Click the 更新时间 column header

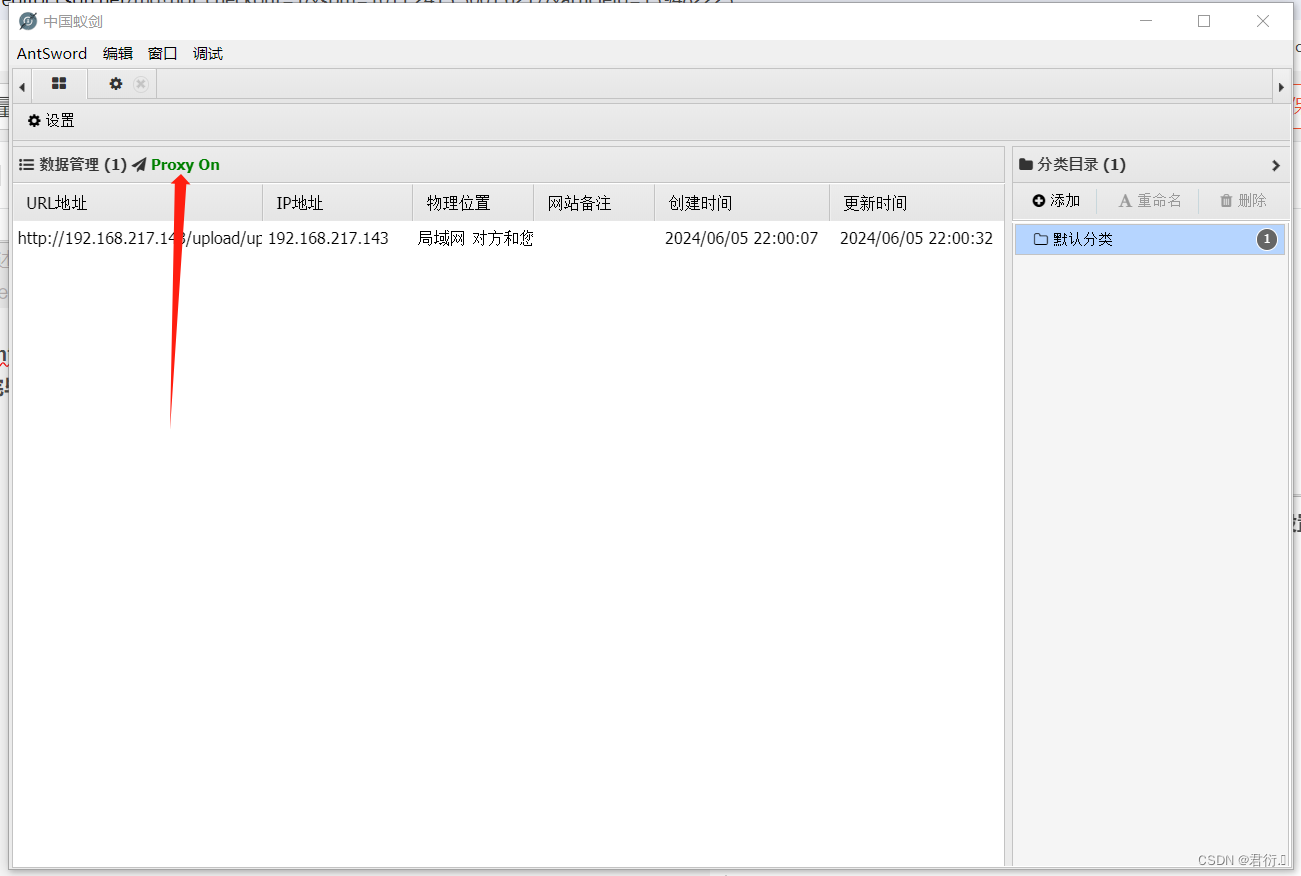pyautogui.click(x=917, y=203)
